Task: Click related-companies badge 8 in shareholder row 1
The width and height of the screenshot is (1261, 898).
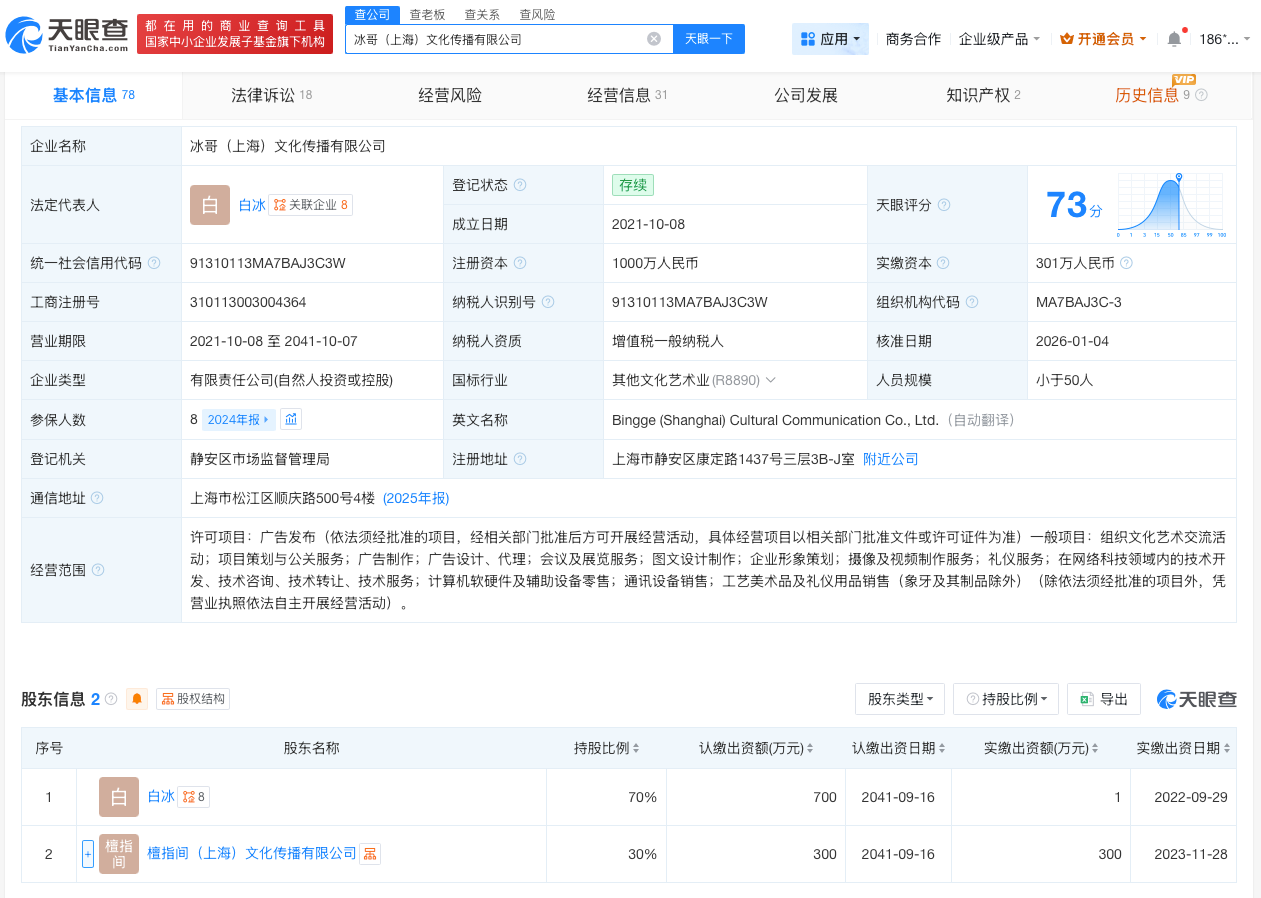Action: [194, 797]
